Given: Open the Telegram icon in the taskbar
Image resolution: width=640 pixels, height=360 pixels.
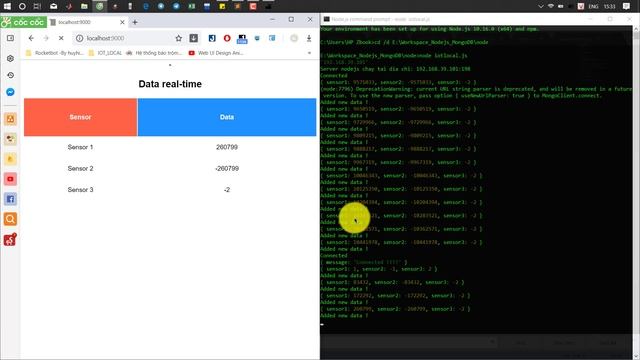Looking at the screenshot, I should 176,6.
